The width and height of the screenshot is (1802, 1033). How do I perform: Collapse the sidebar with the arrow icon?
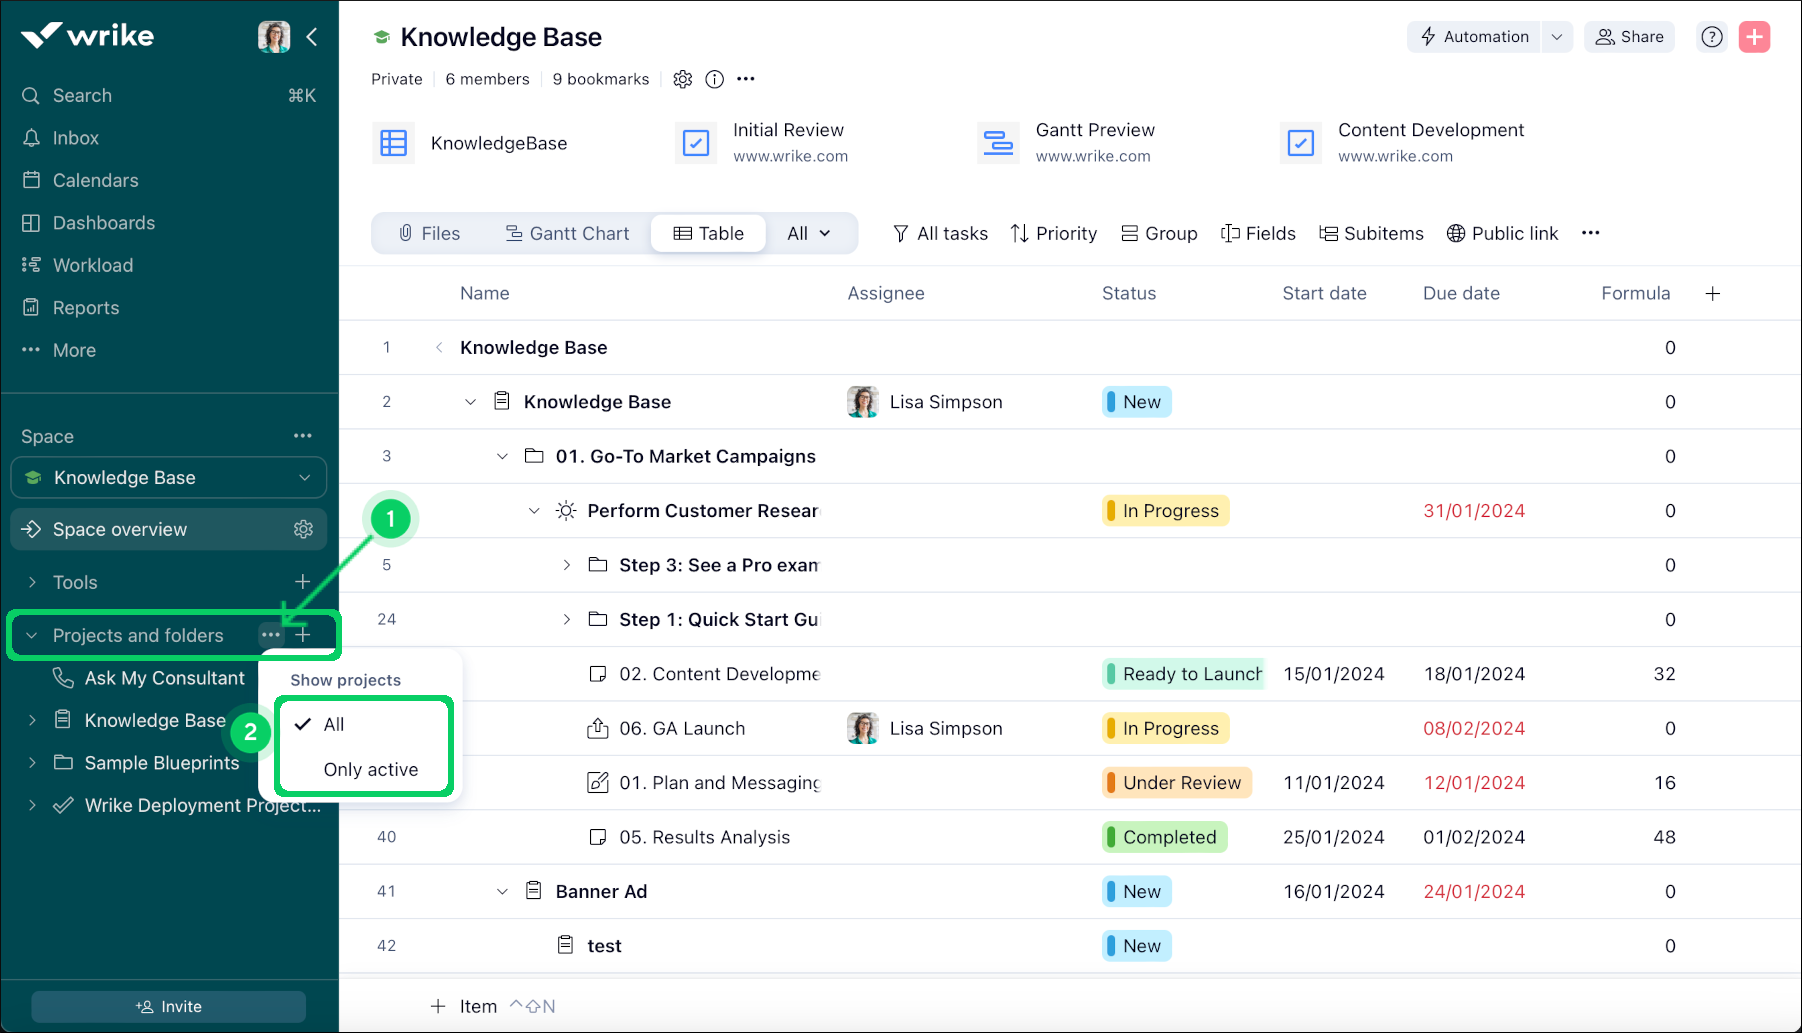coord(312,37)
